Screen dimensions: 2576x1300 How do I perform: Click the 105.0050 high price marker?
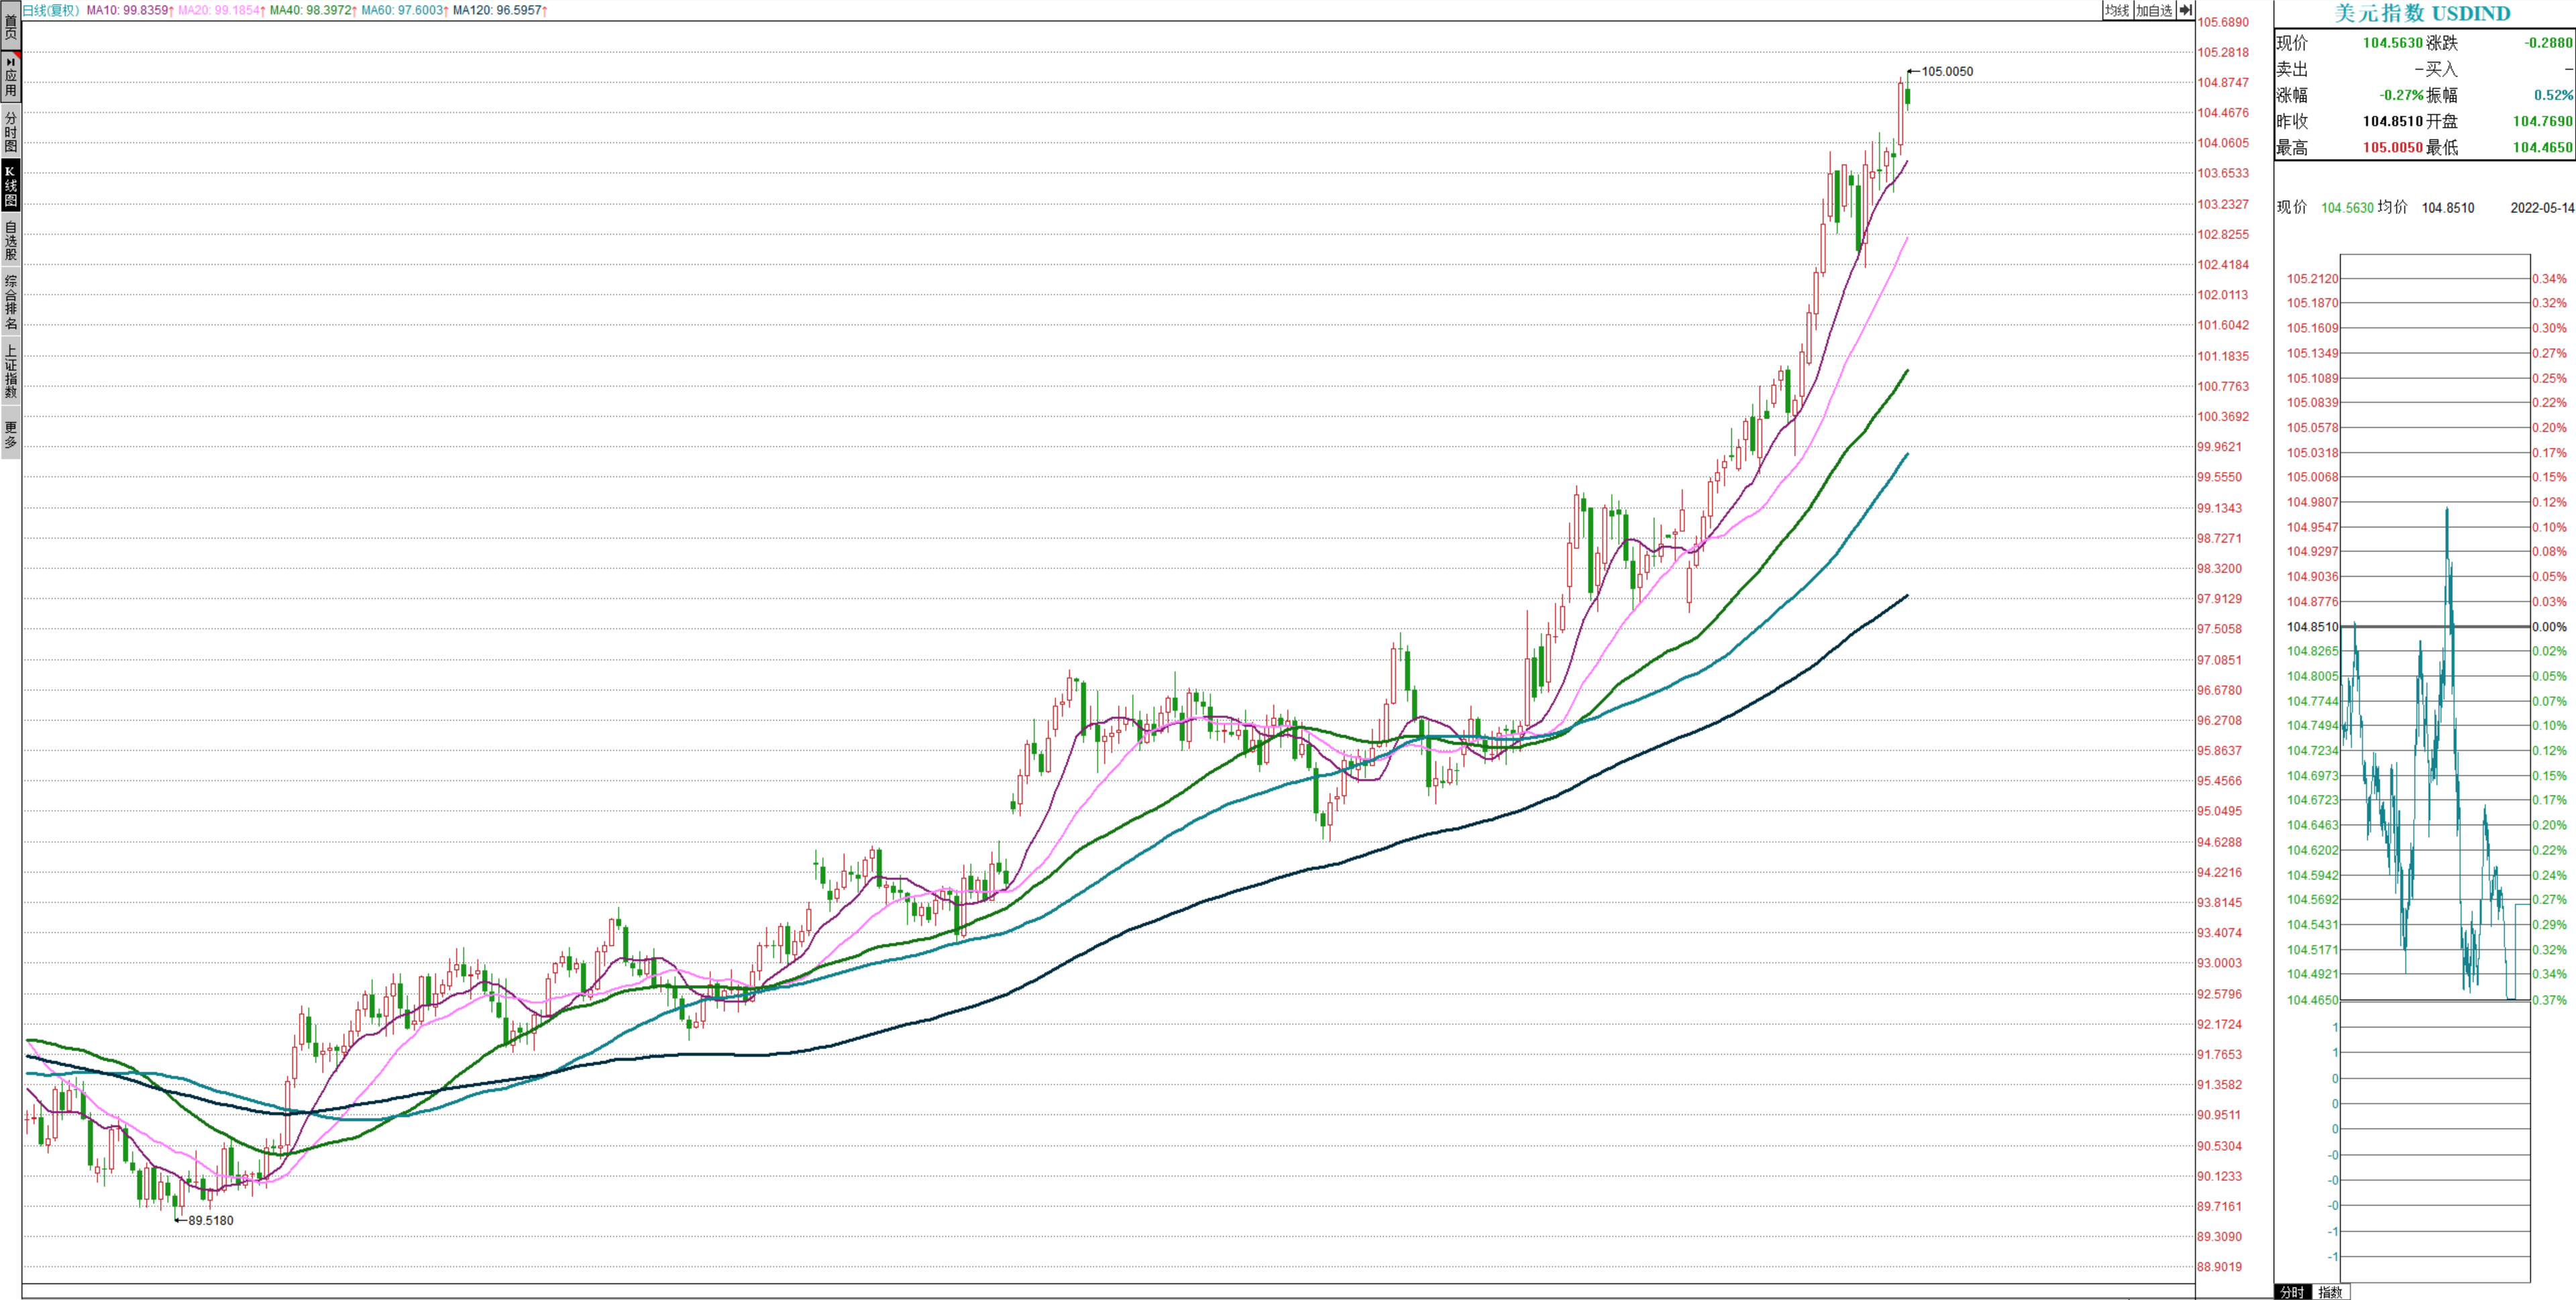click(1946, 71)
